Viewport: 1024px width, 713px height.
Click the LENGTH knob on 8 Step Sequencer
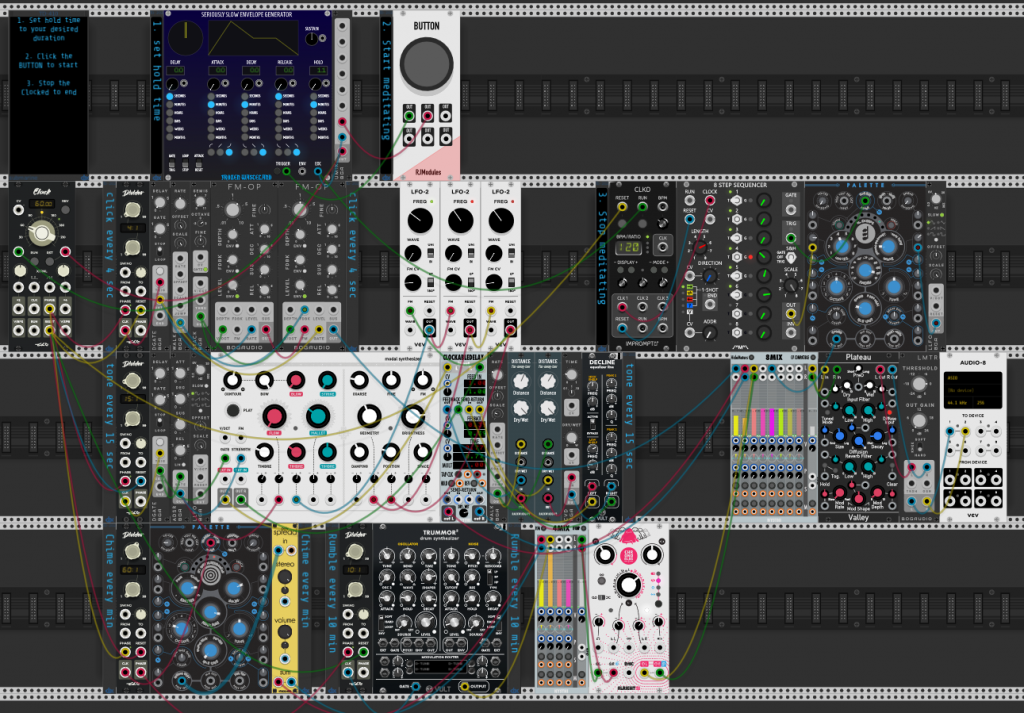click(x=700, y=247)
